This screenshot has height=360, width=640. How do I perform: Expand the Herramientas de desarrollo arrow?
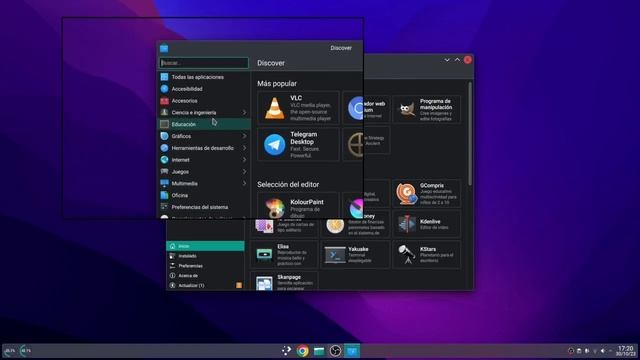[x=244, y=148]
